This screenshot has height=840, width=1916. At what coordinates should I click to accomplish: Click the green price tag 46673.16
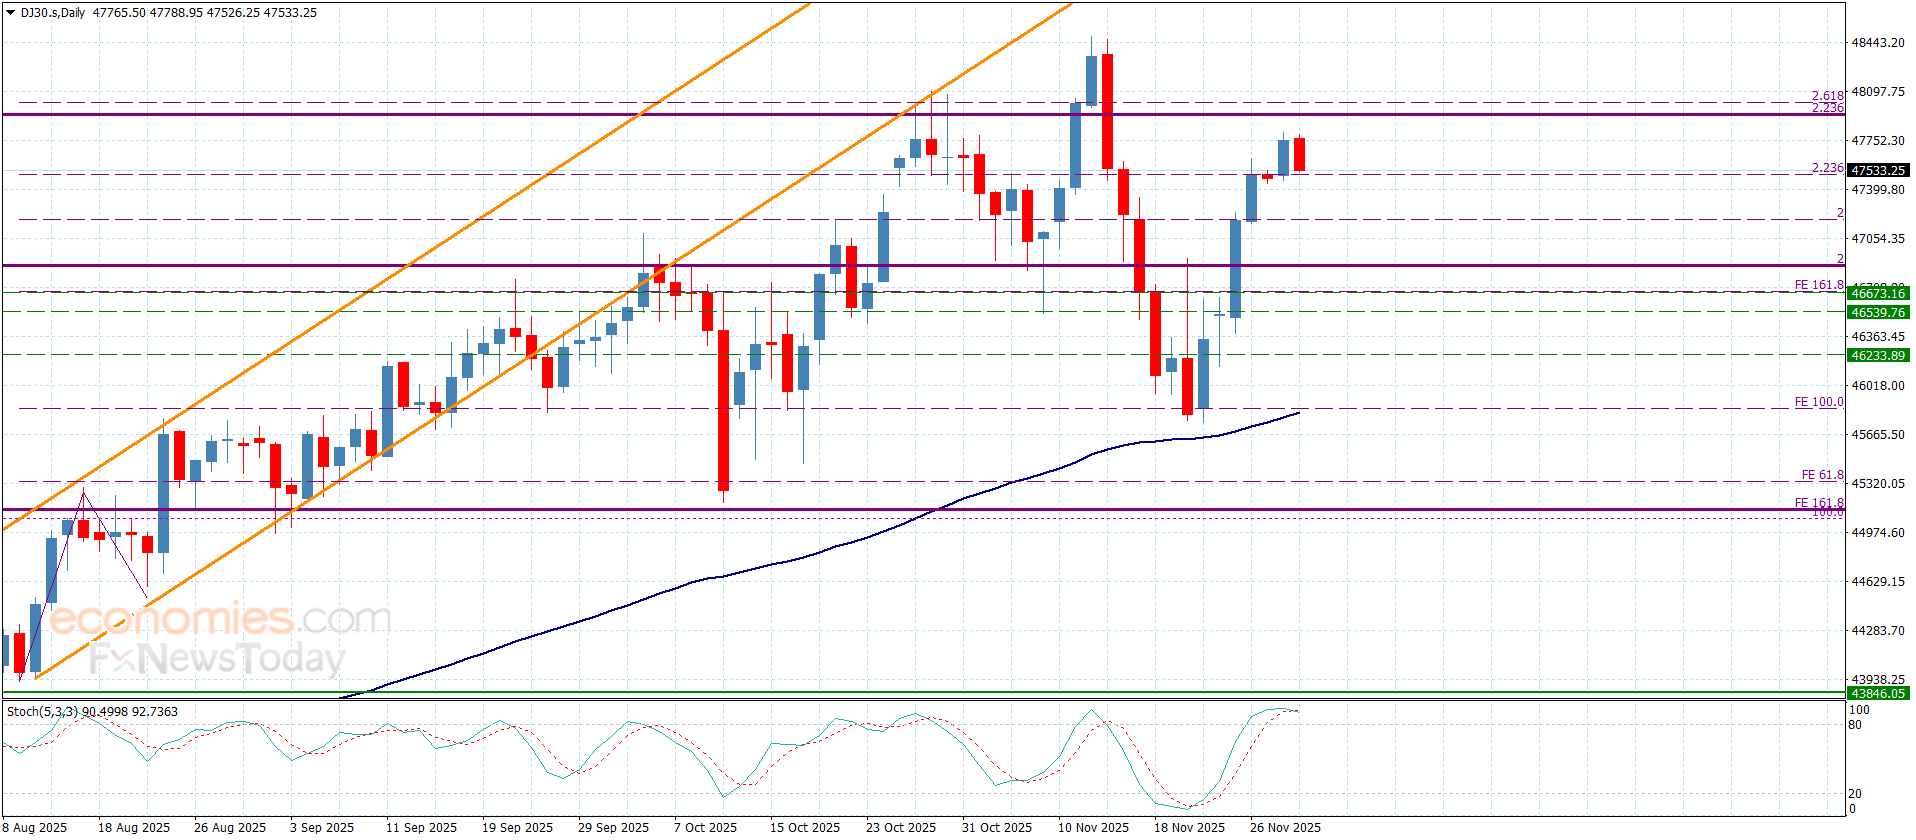coord(1878,294)
